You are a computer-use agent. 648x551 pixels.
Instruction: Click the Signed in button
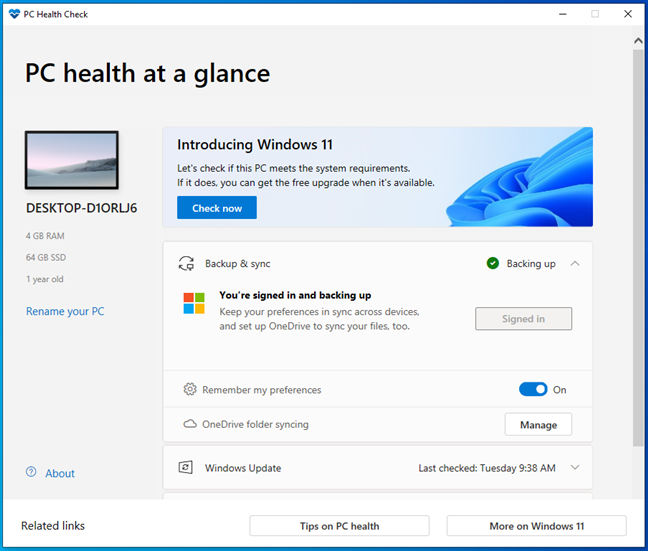pos(524,319)
